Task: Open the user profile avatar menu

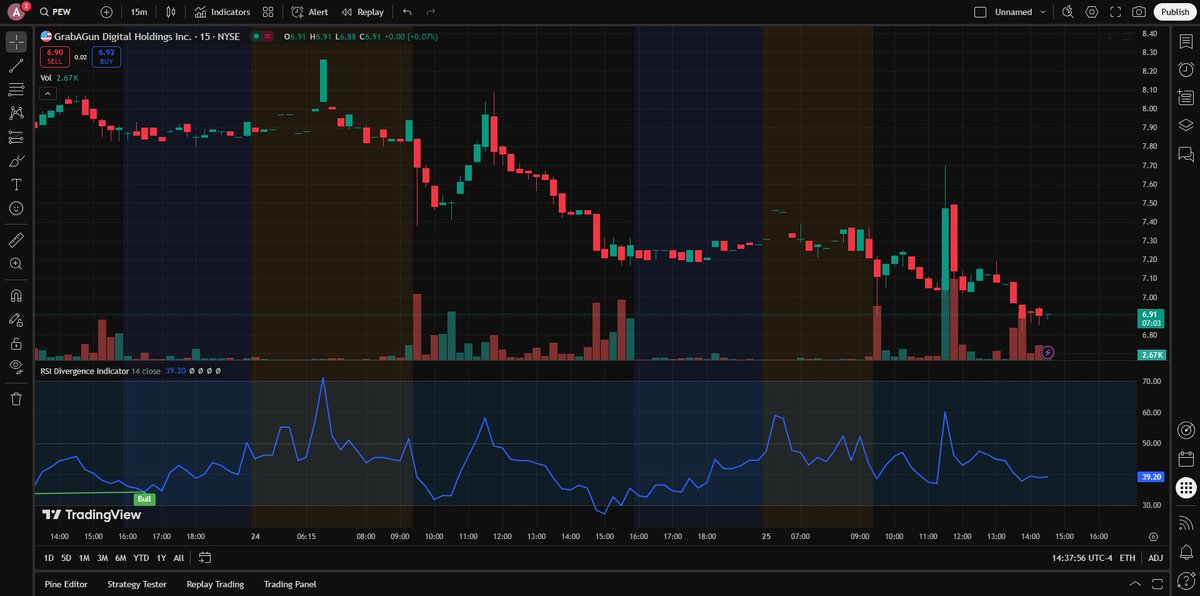Action: pos(17,12)
